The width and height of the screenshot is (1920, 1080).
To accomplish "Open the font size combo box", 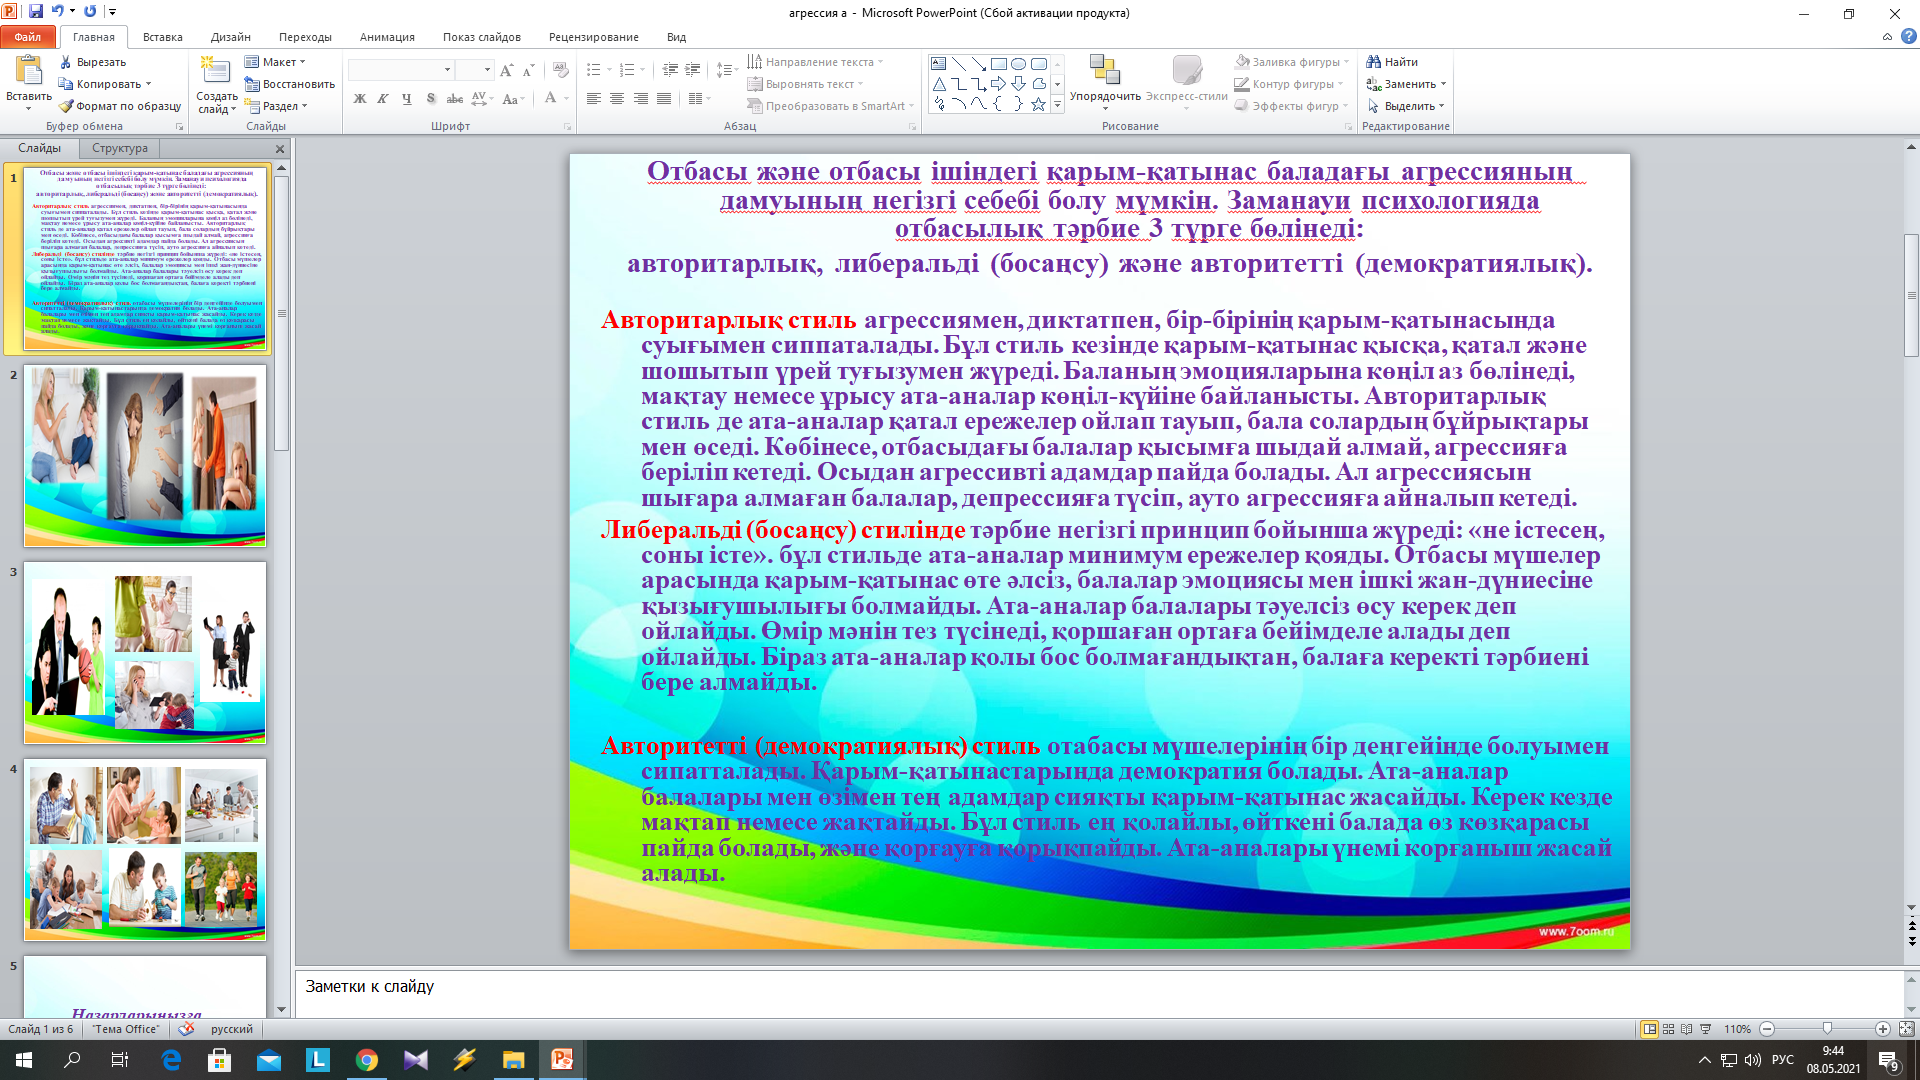I will [x=474, y=70].
